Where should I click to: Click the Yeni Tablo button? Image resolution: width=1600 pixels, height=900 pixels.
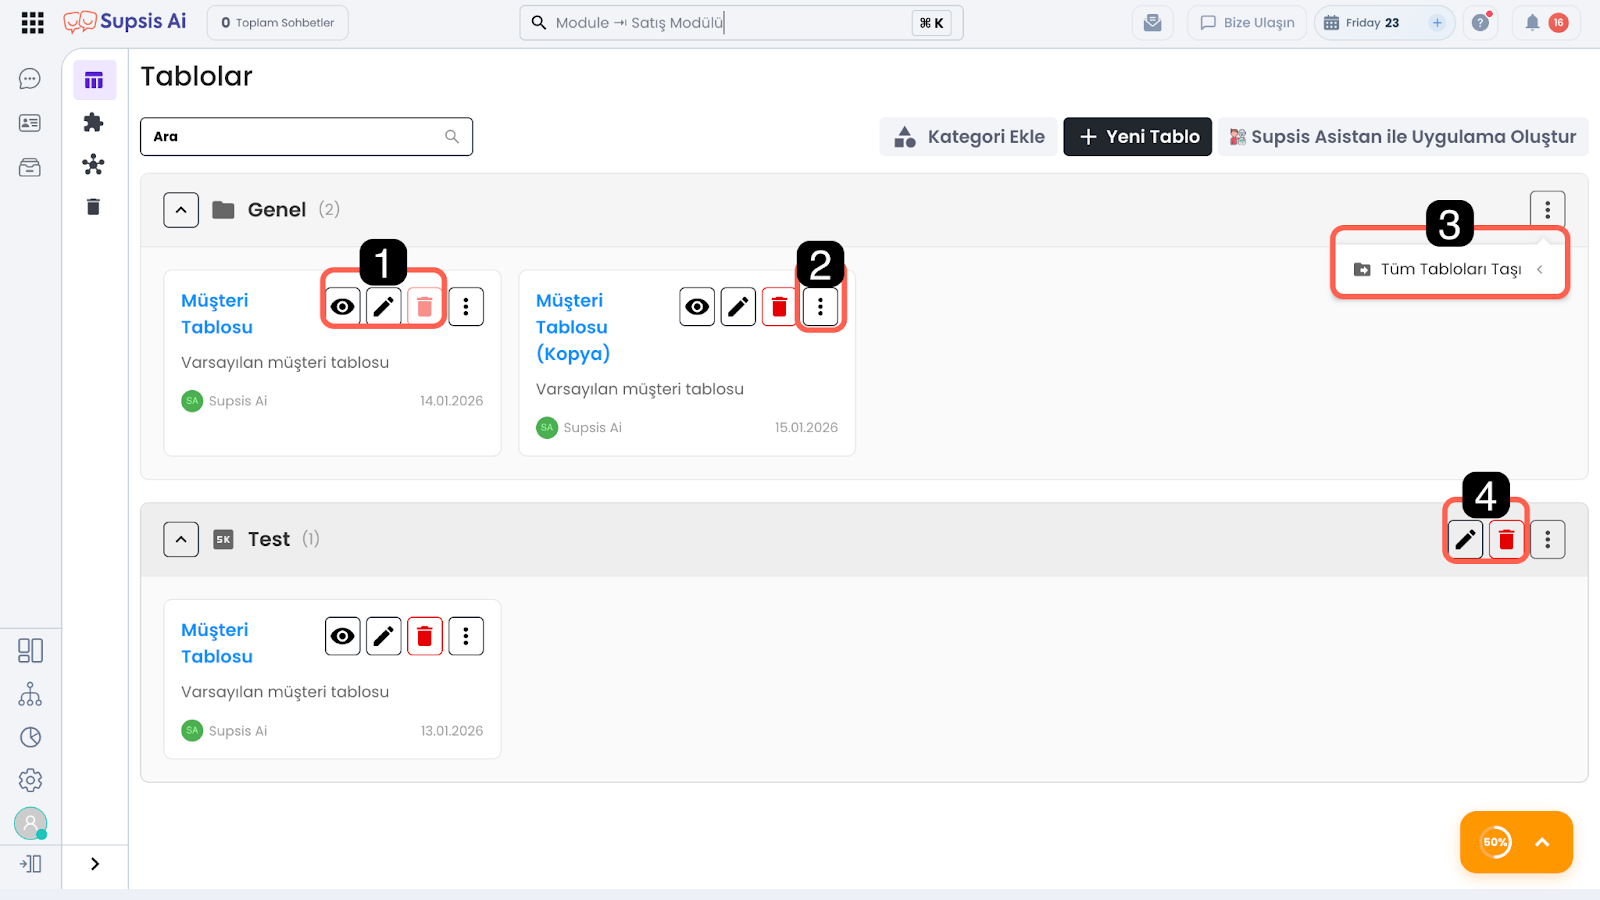click(x=1137, y=137)
